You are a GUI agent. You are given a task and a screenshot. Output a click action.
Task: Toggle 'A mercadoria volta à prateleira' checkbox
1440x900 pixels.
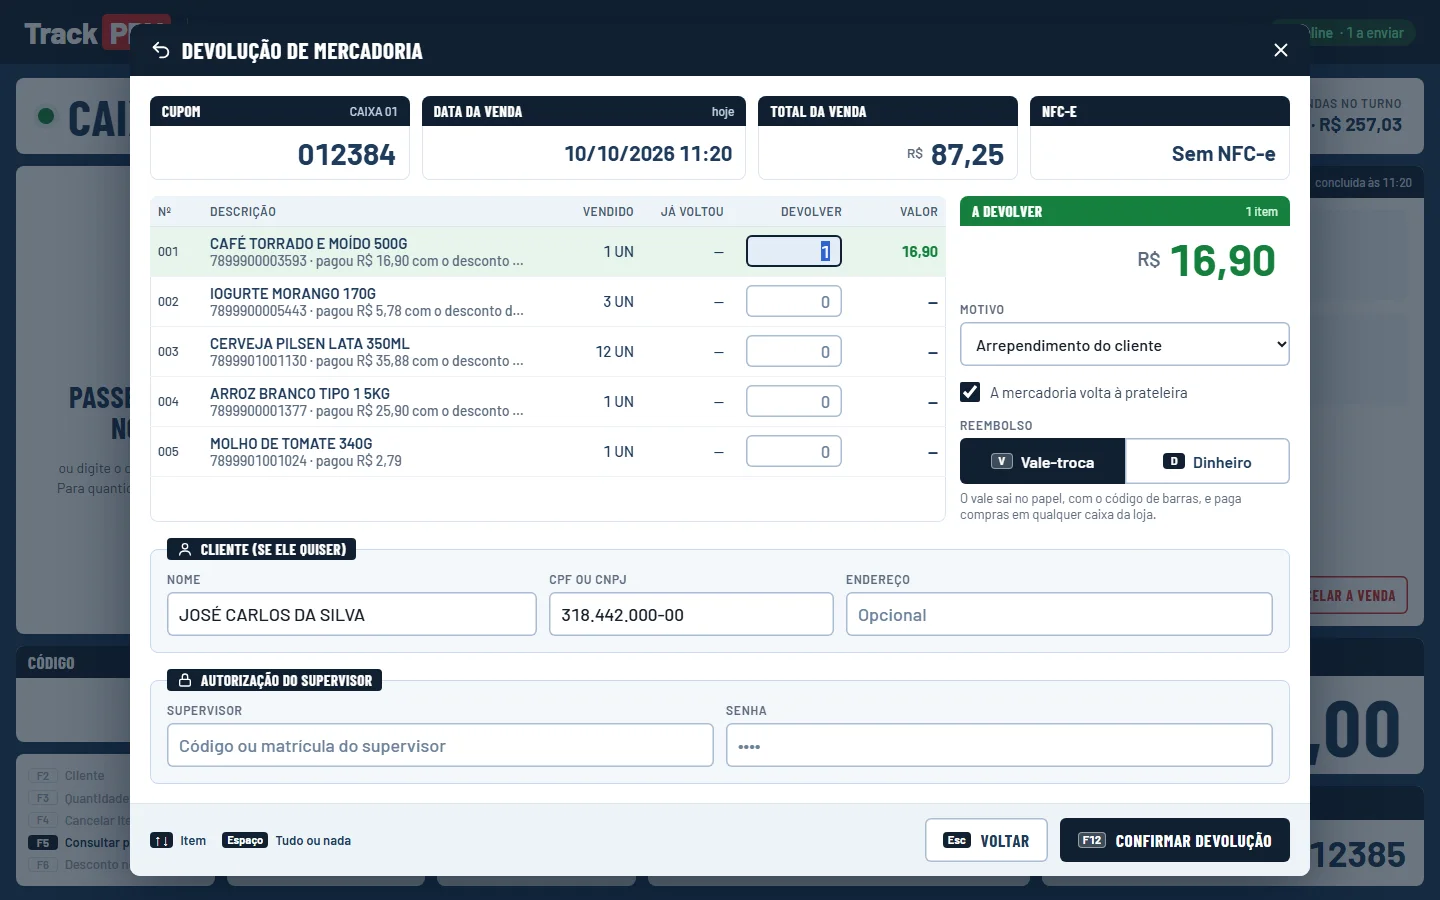(x=970, y=392)
